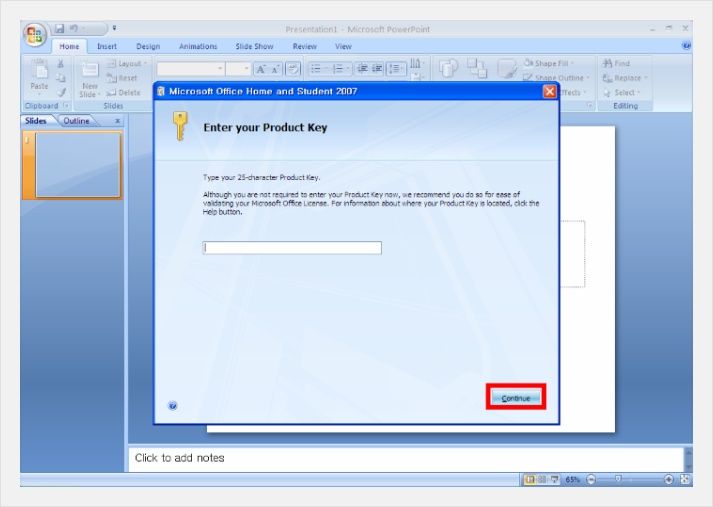Screen dimensions: 713x507
Task: Switch to Slide Sorter view icon
Action: coord(542,479)
